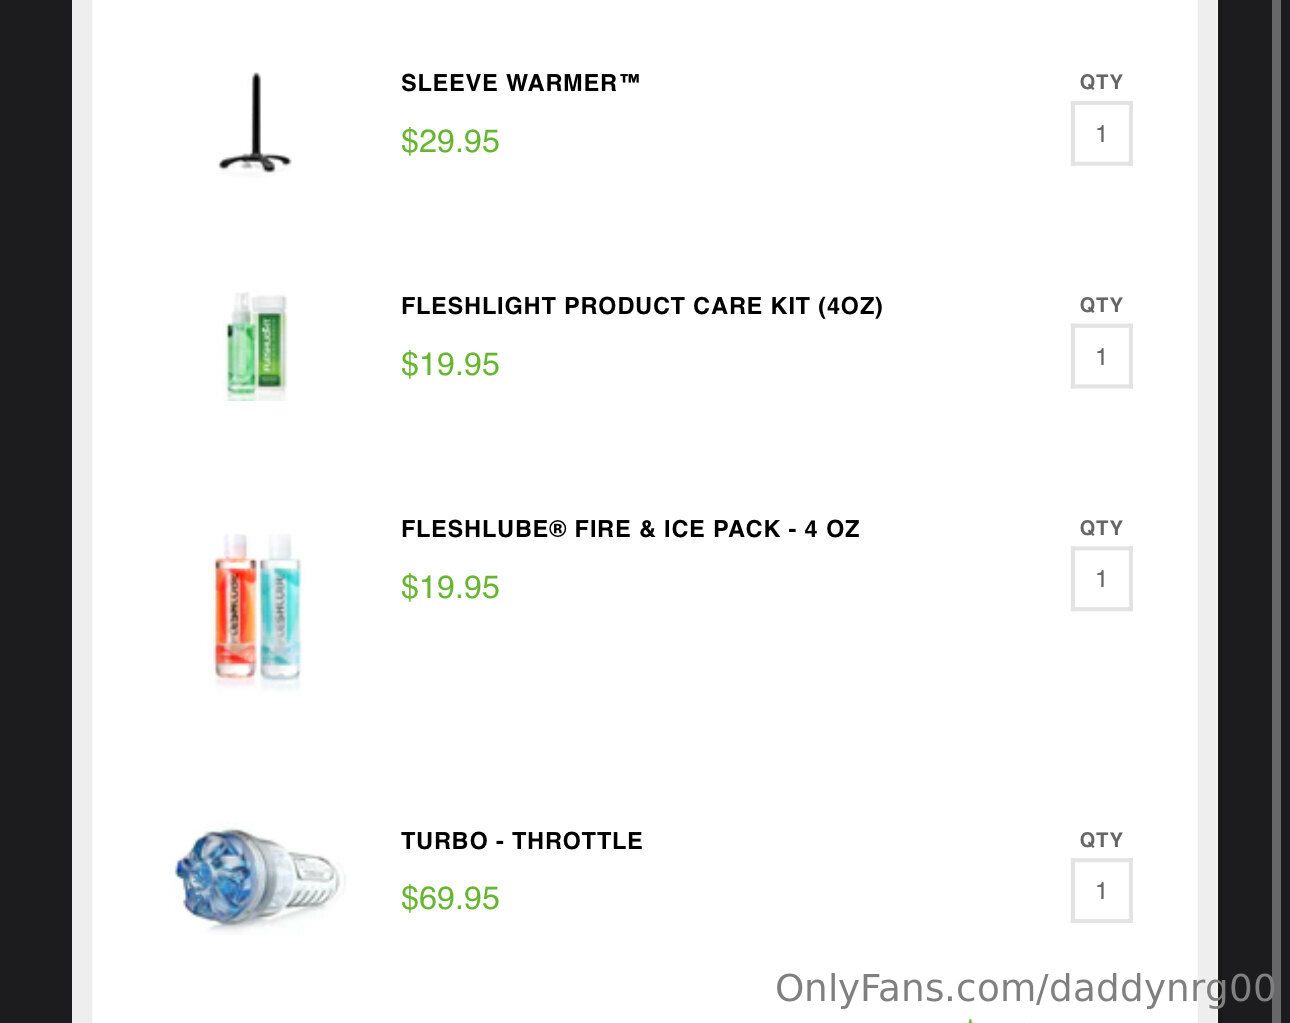Image resolution: width=1290 pixels, height=1023 pixels.
Task: Select the Product Care Kit quantity field
Action: [1101, 357]
